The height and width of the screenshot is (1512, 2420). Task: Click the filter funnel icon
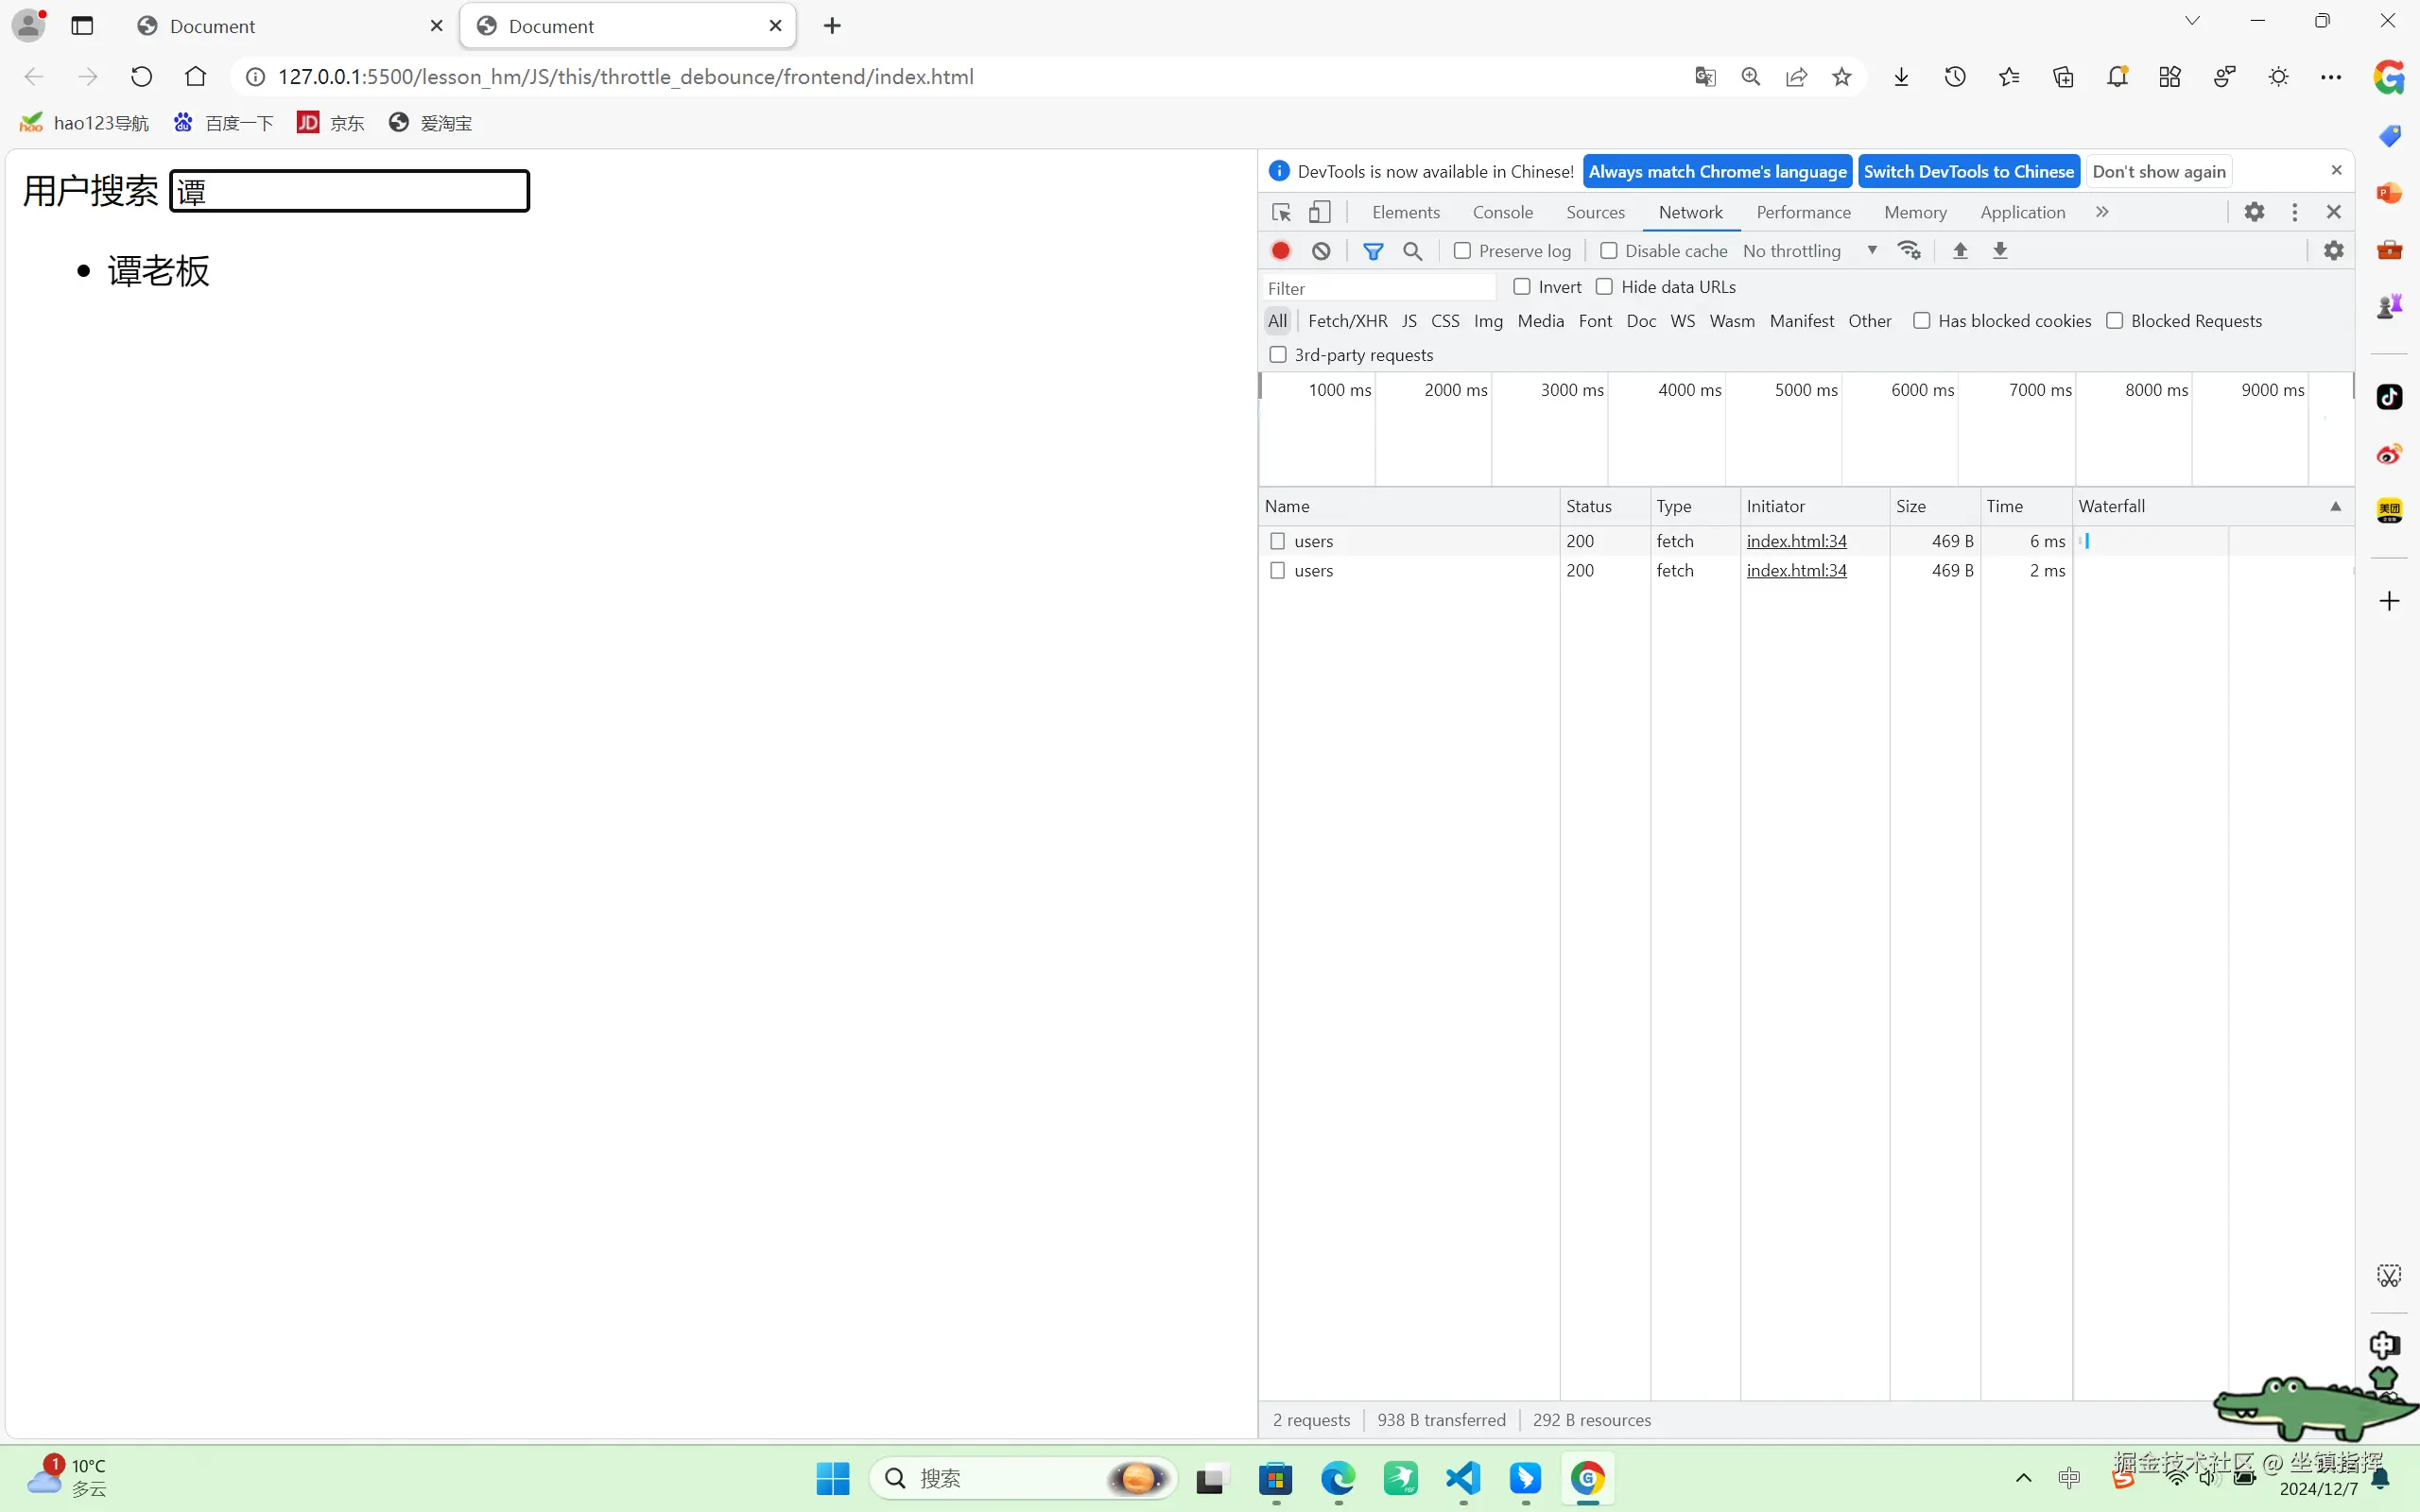[x=1373, y=251]
